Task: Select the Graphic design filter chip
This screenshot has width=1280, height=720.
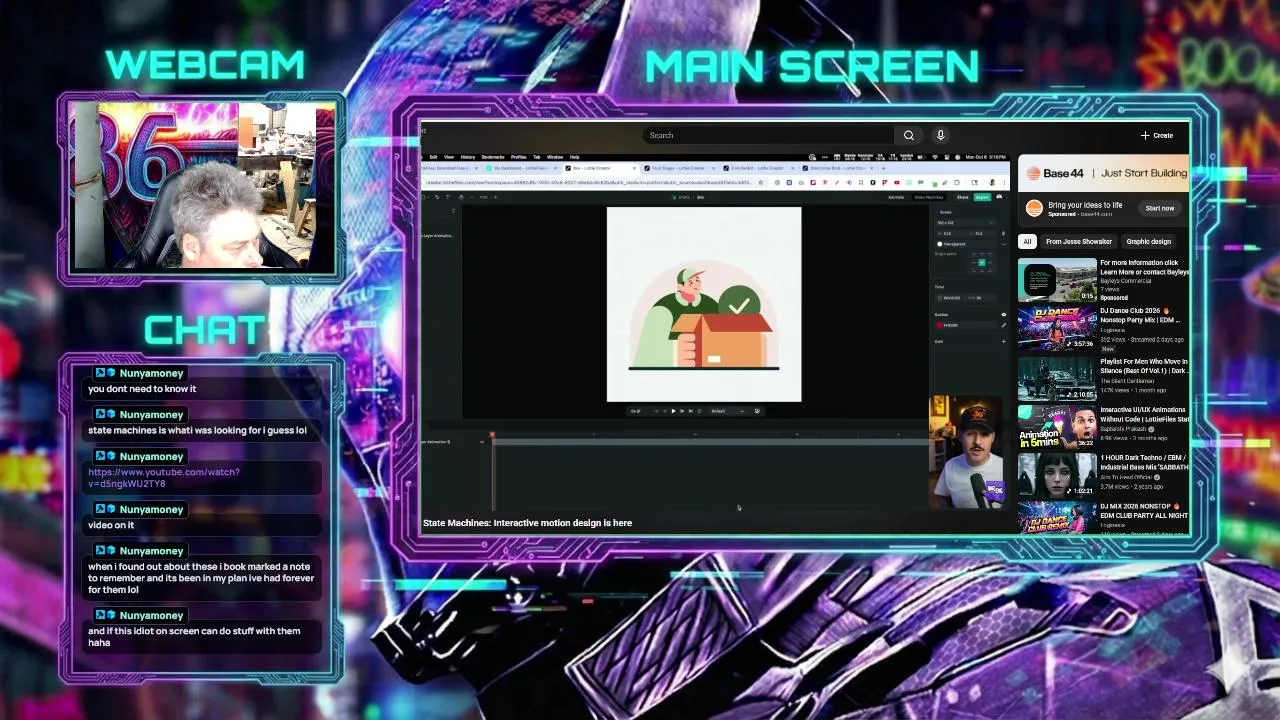Action: point(1148,241)
